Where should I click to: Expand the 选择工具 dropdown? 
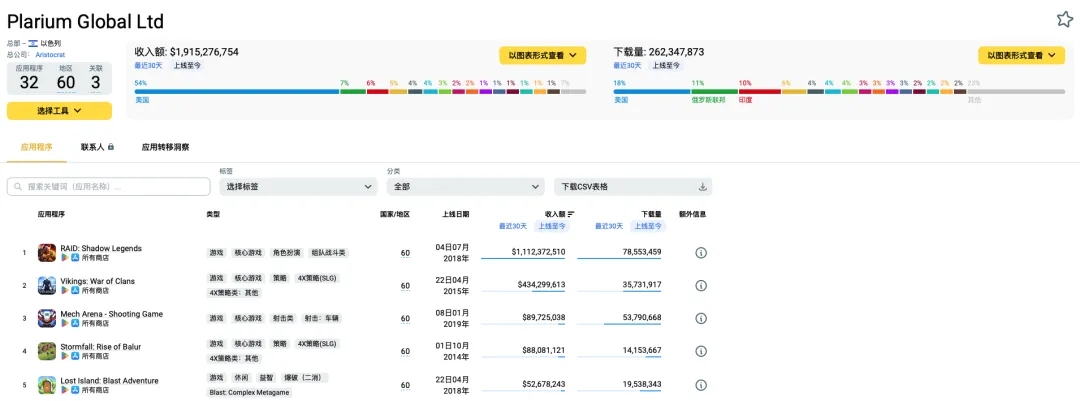pos(59,111)
